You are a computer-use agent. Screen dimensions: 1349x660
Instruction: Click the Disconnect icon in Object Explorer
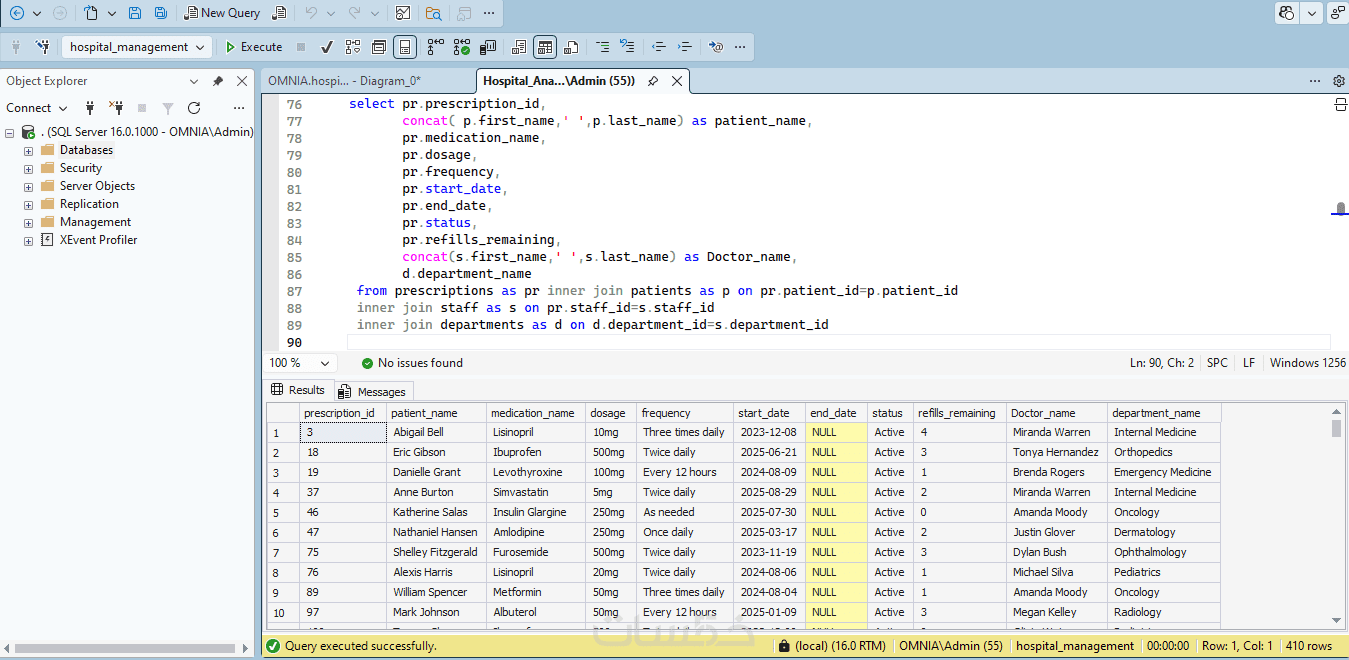tap(116, 108)
